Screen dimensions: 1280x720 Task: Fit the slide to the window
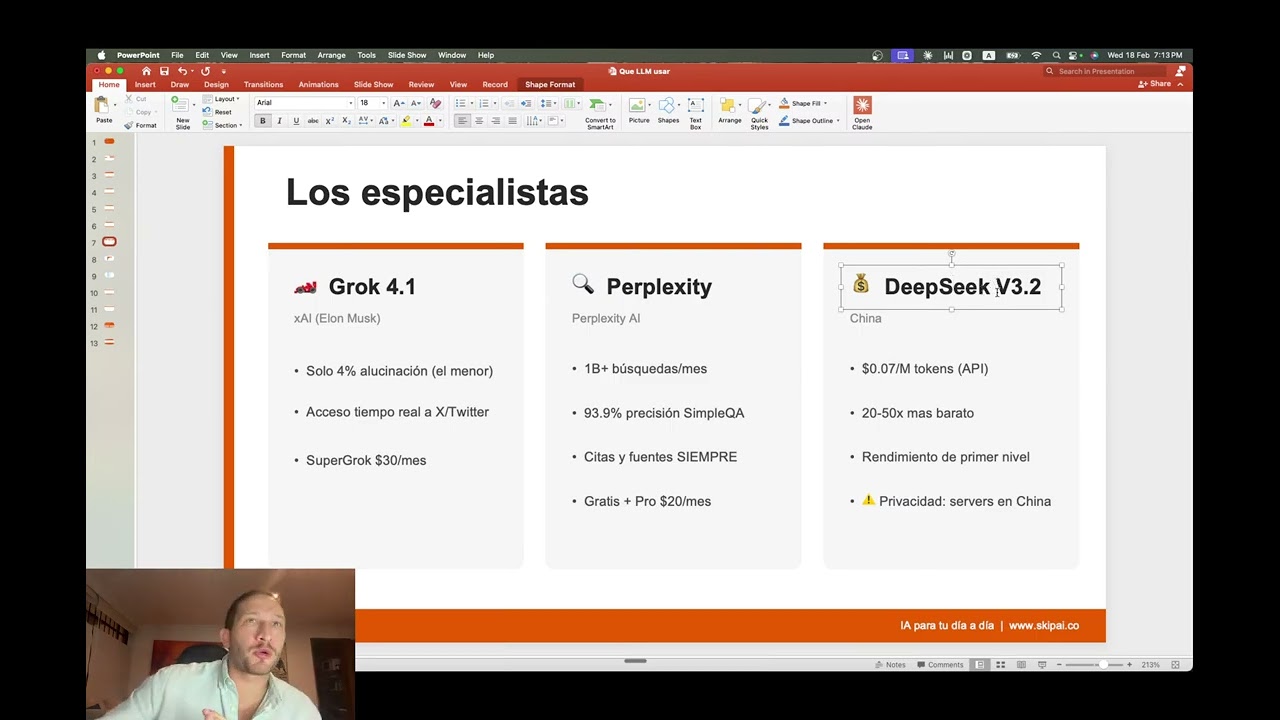pyautogui.click(x=1175, y=664)
